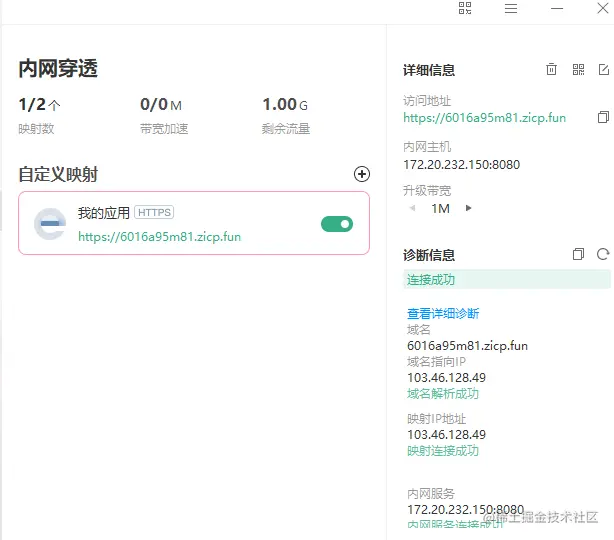
Task: Close the application window
Action: click(x=603, y=8)
